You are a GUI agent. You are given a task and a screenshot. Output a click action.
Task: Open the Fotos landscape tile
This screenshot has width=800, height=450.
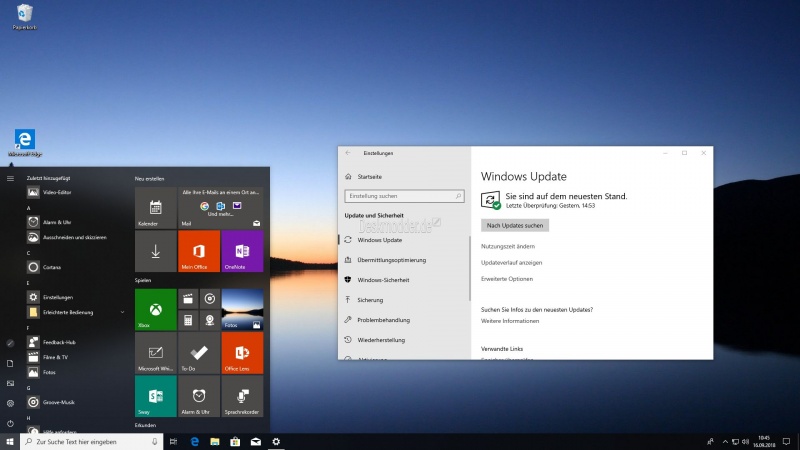coord(242,310)
